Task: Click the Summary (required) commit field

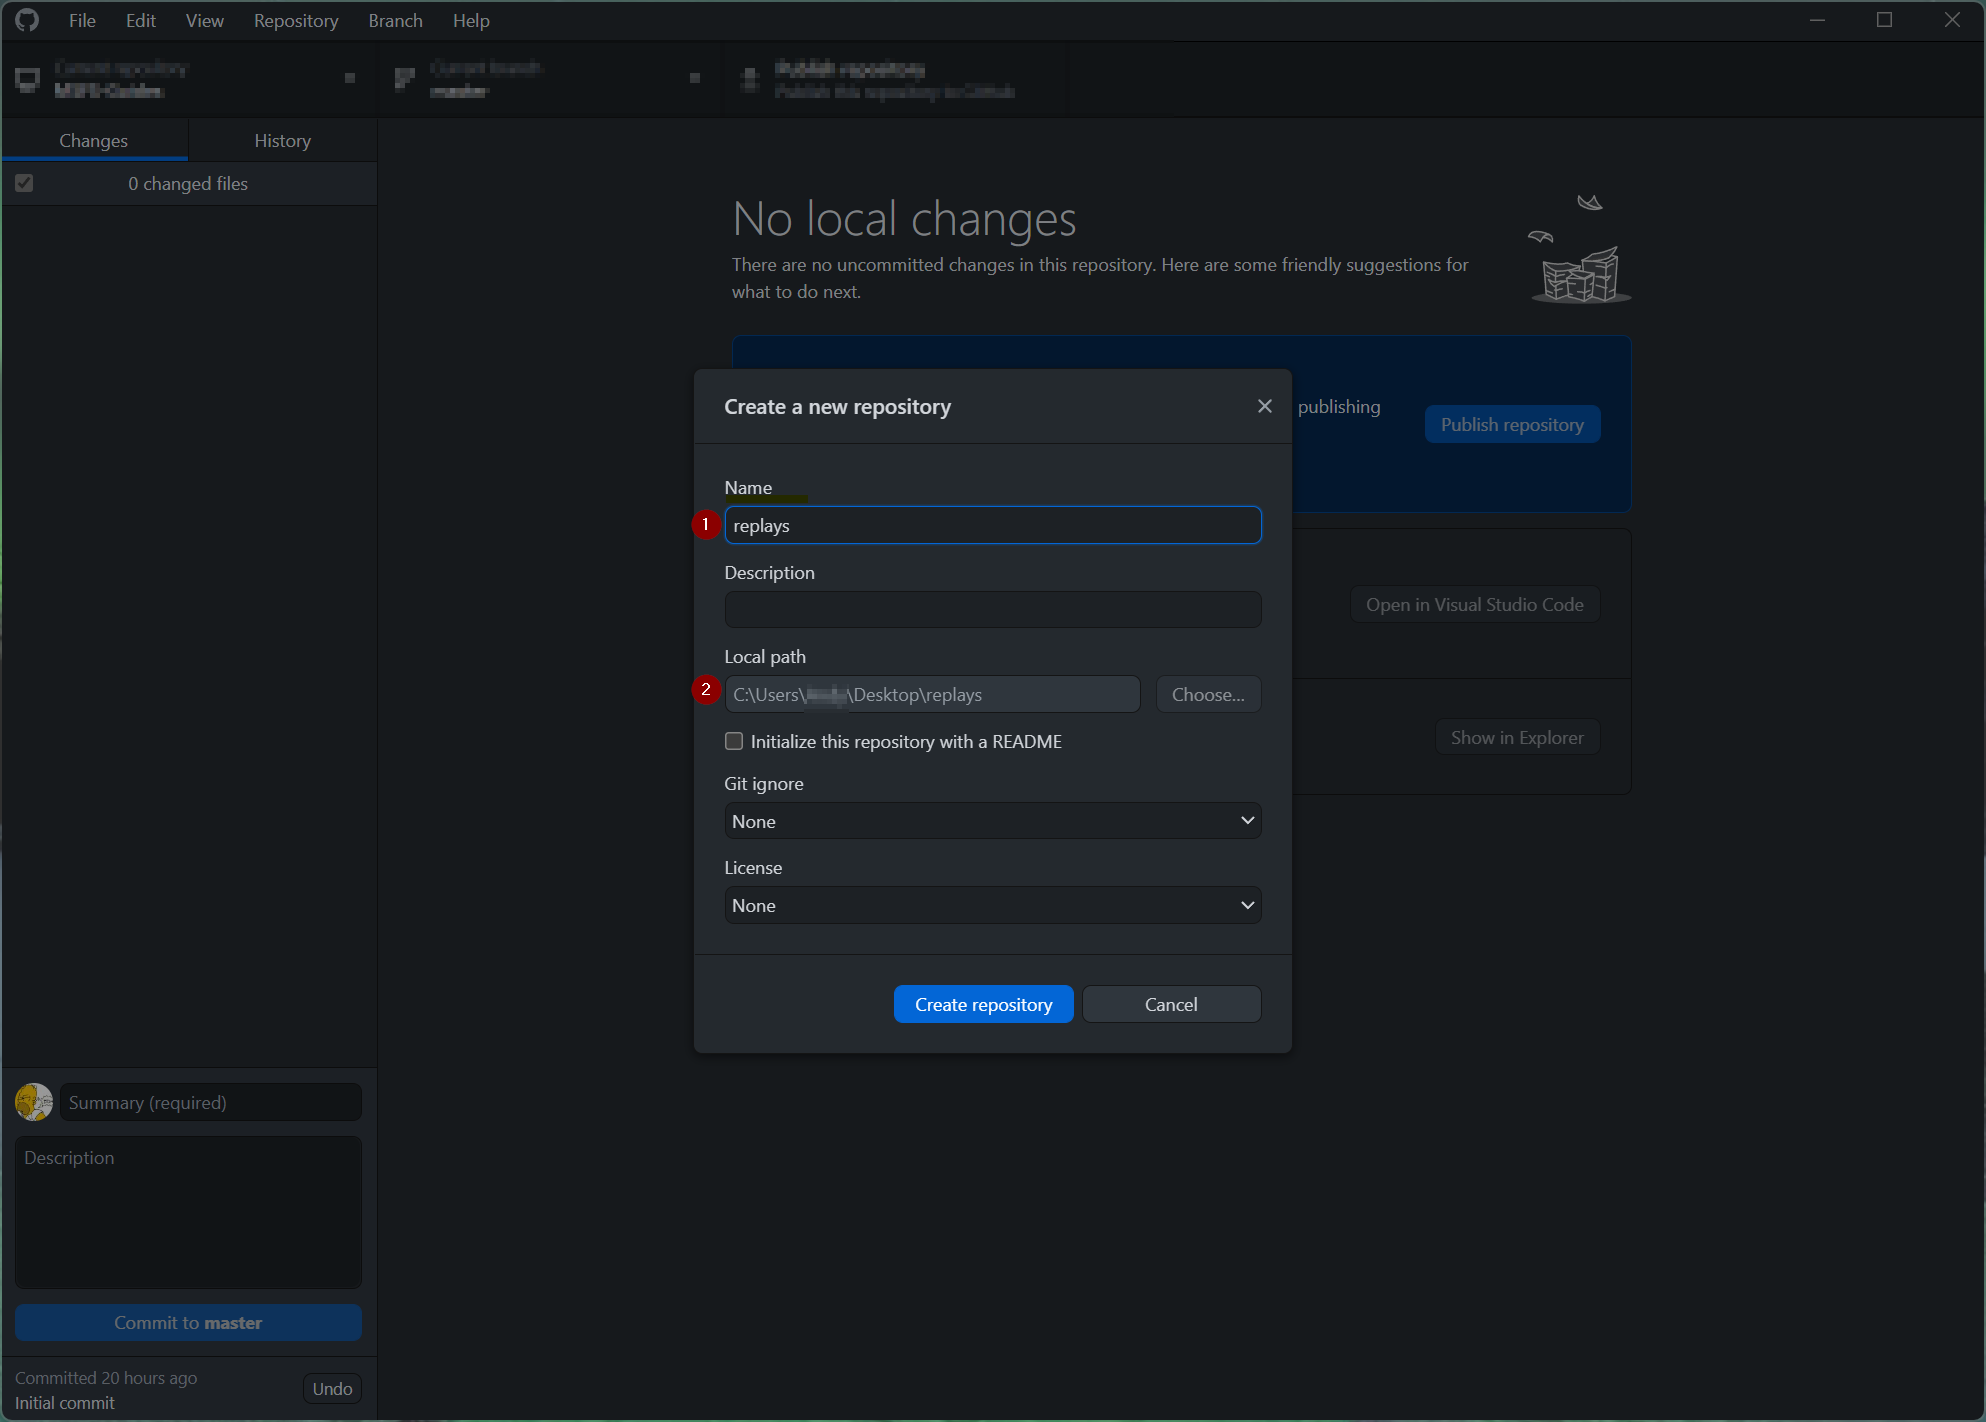Action: pos(210,1102)
